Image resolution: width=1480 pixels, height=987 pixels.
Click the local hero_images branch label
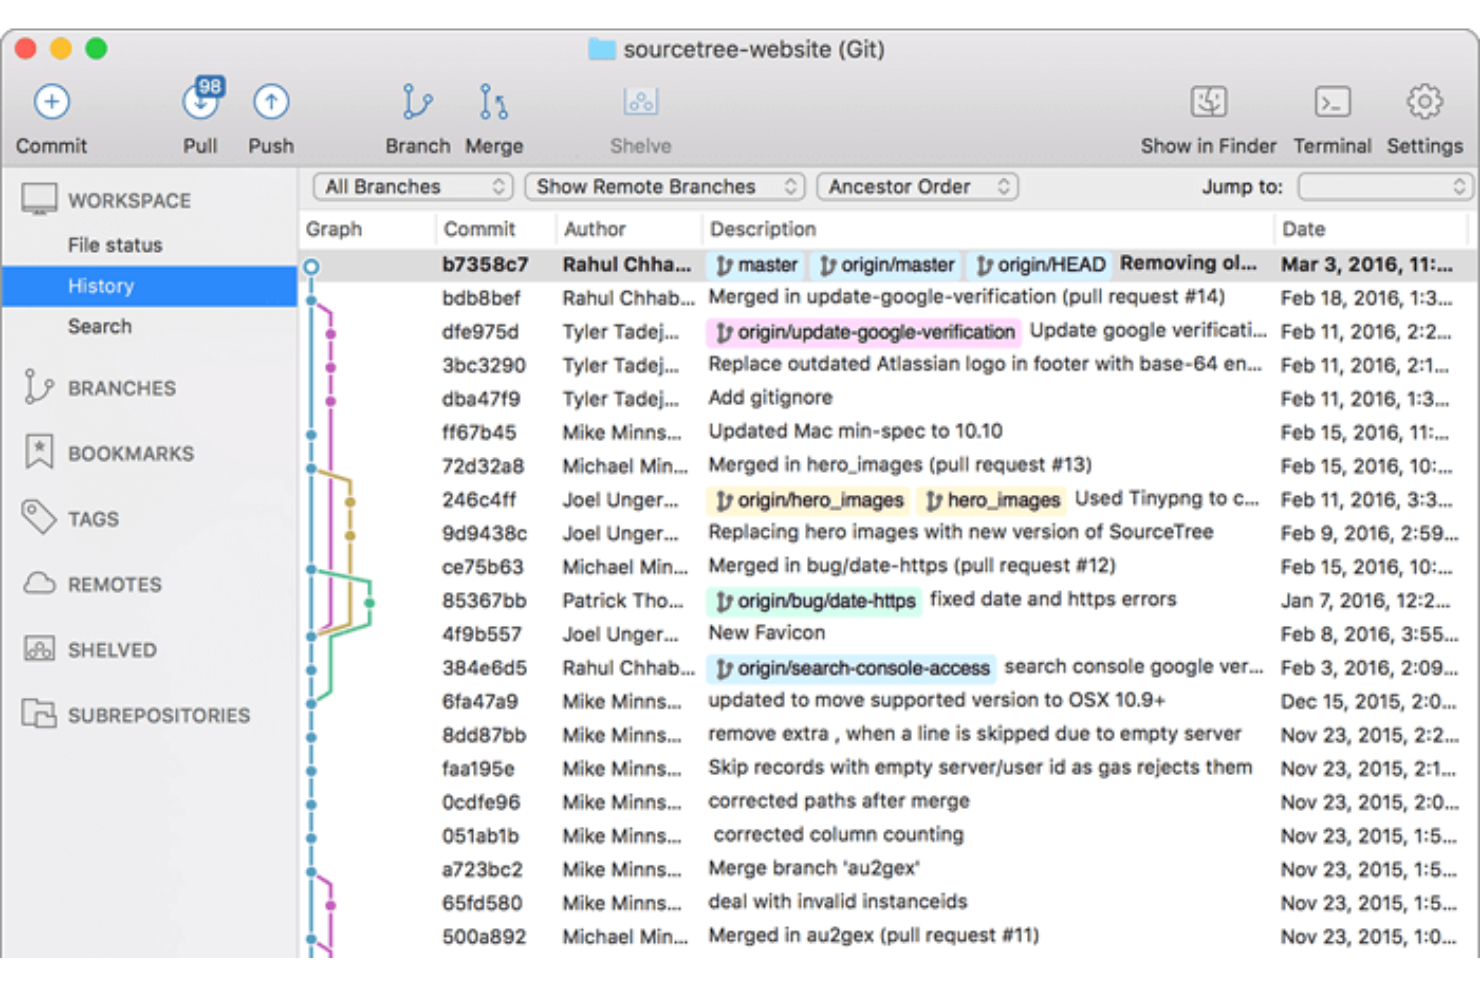(x=991, y=500)
